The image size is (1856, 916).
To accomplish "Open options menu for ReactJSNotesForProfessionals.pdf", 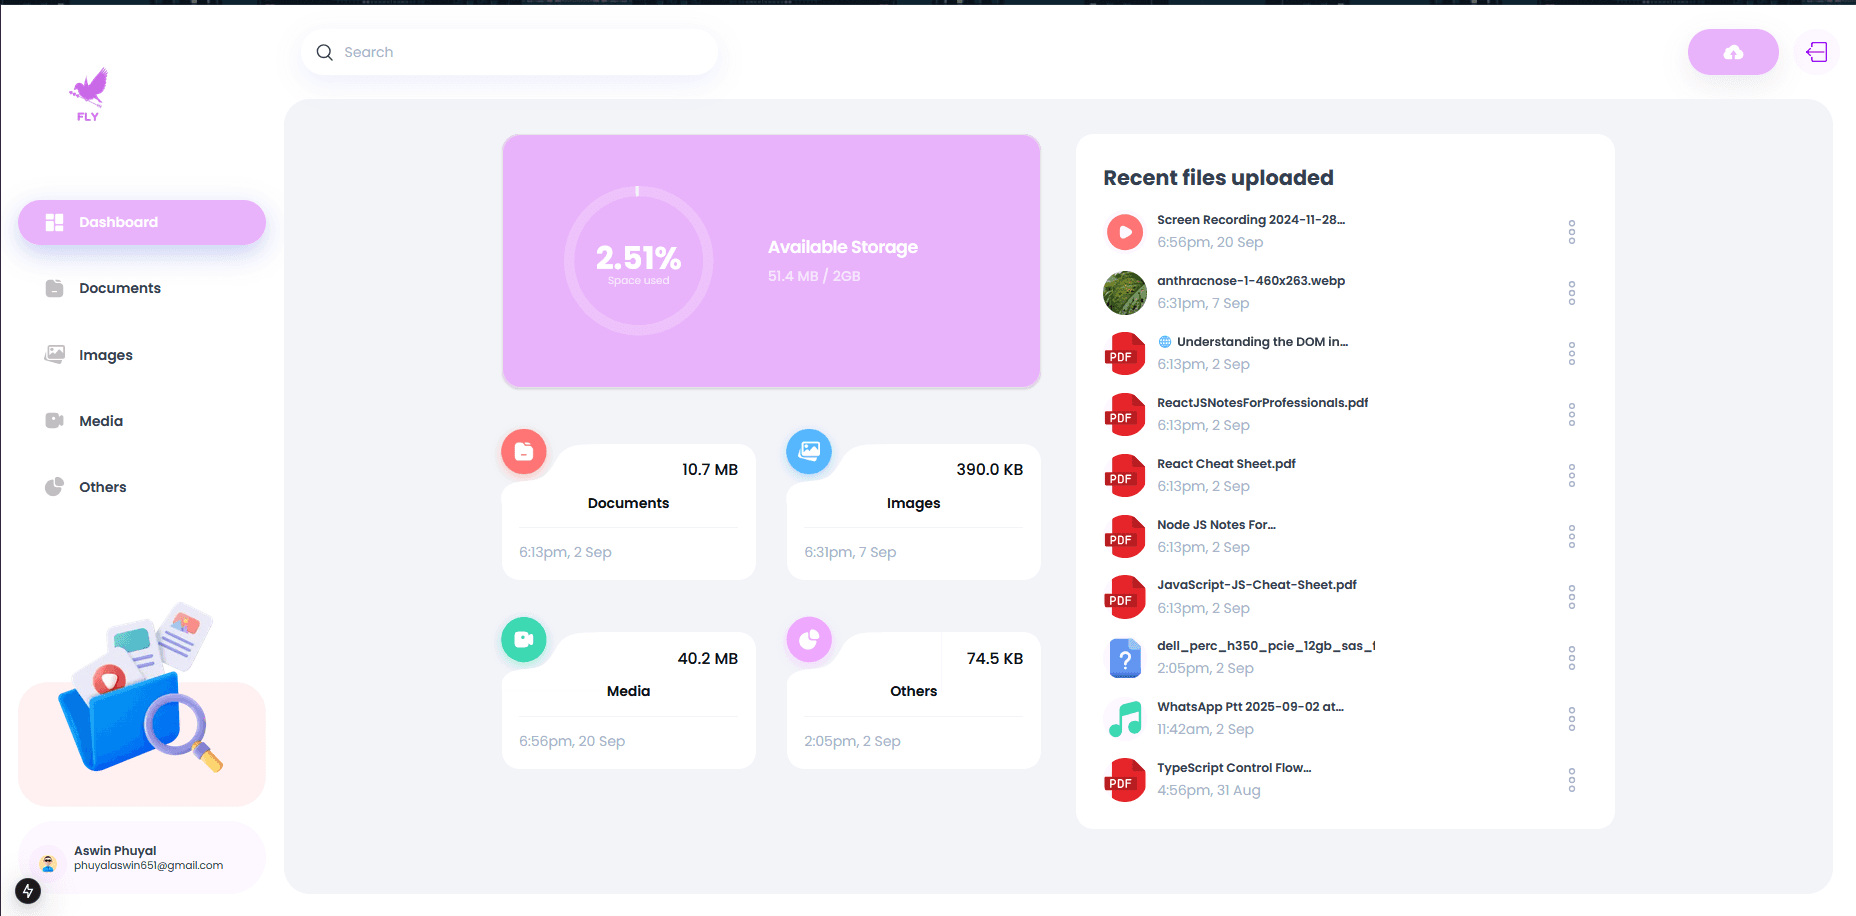I will (x=1572, y=414).
